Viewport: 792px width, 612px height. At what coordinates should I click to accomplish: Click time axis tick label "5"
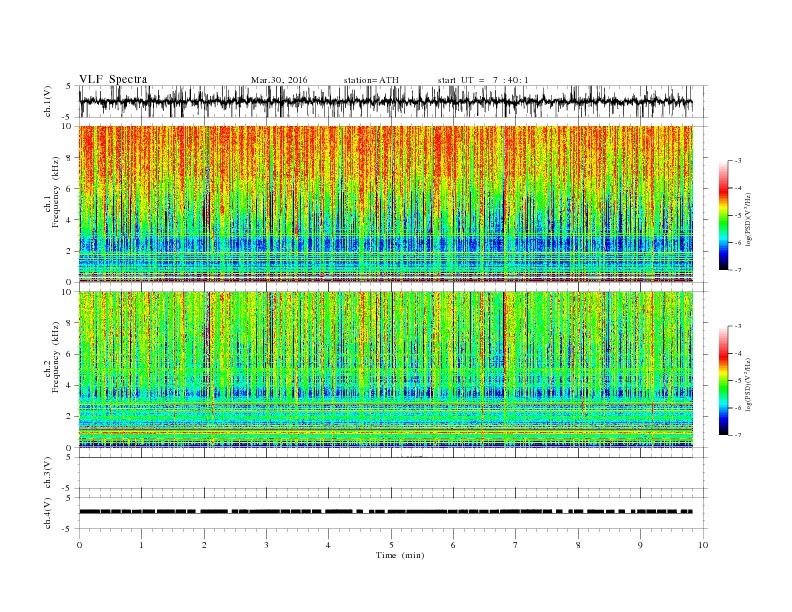(391, 545)
